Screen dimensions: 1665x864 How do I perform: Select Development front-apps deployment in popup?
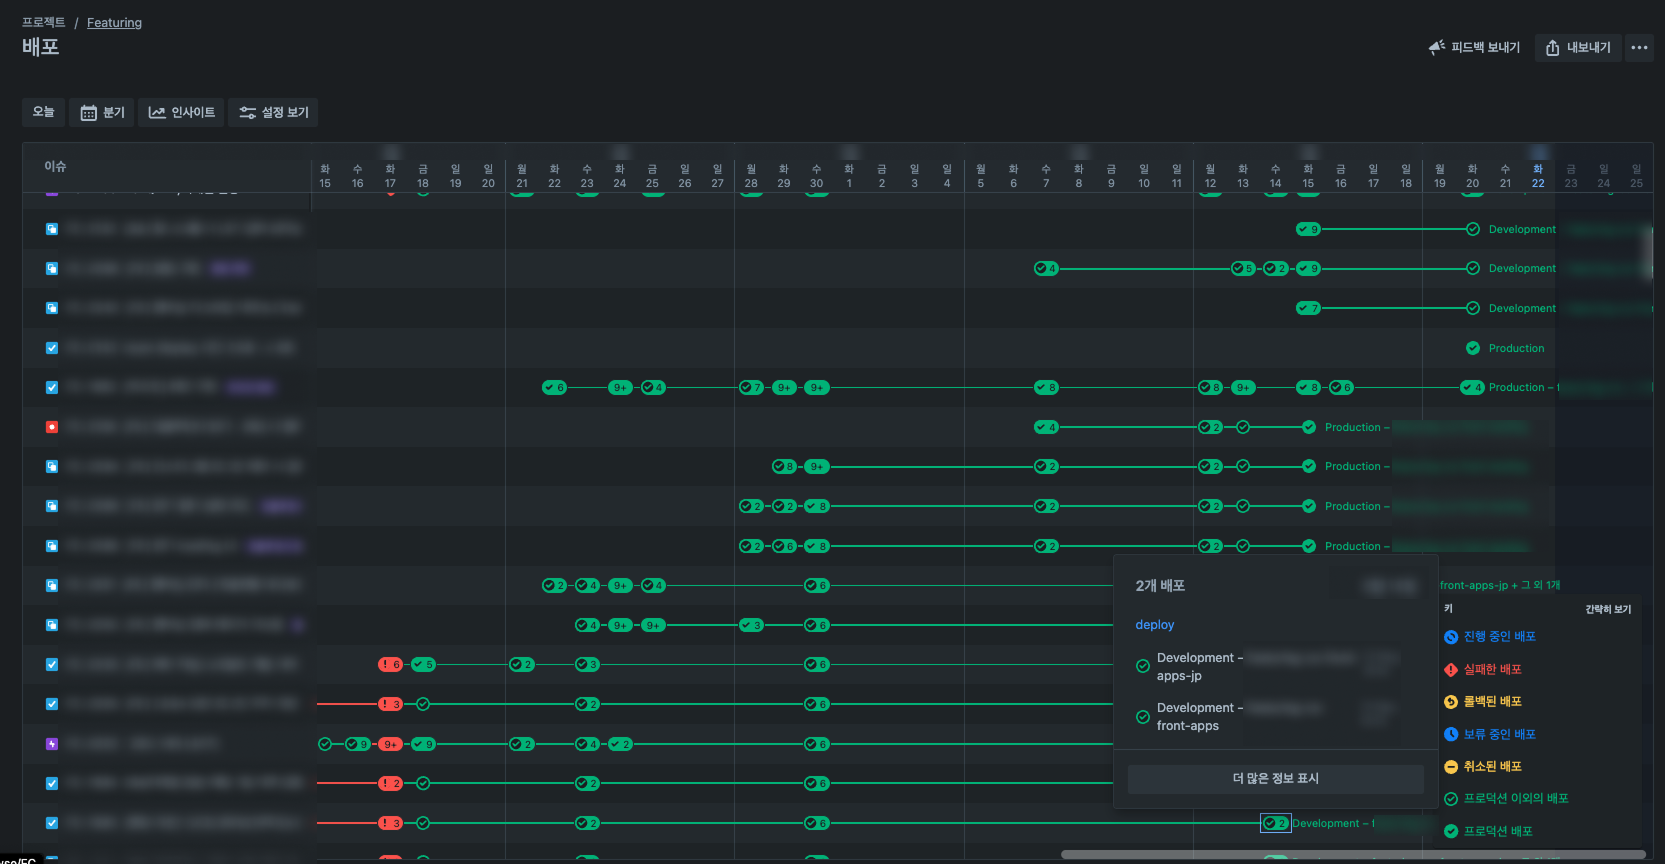[x=1200, y=716]
